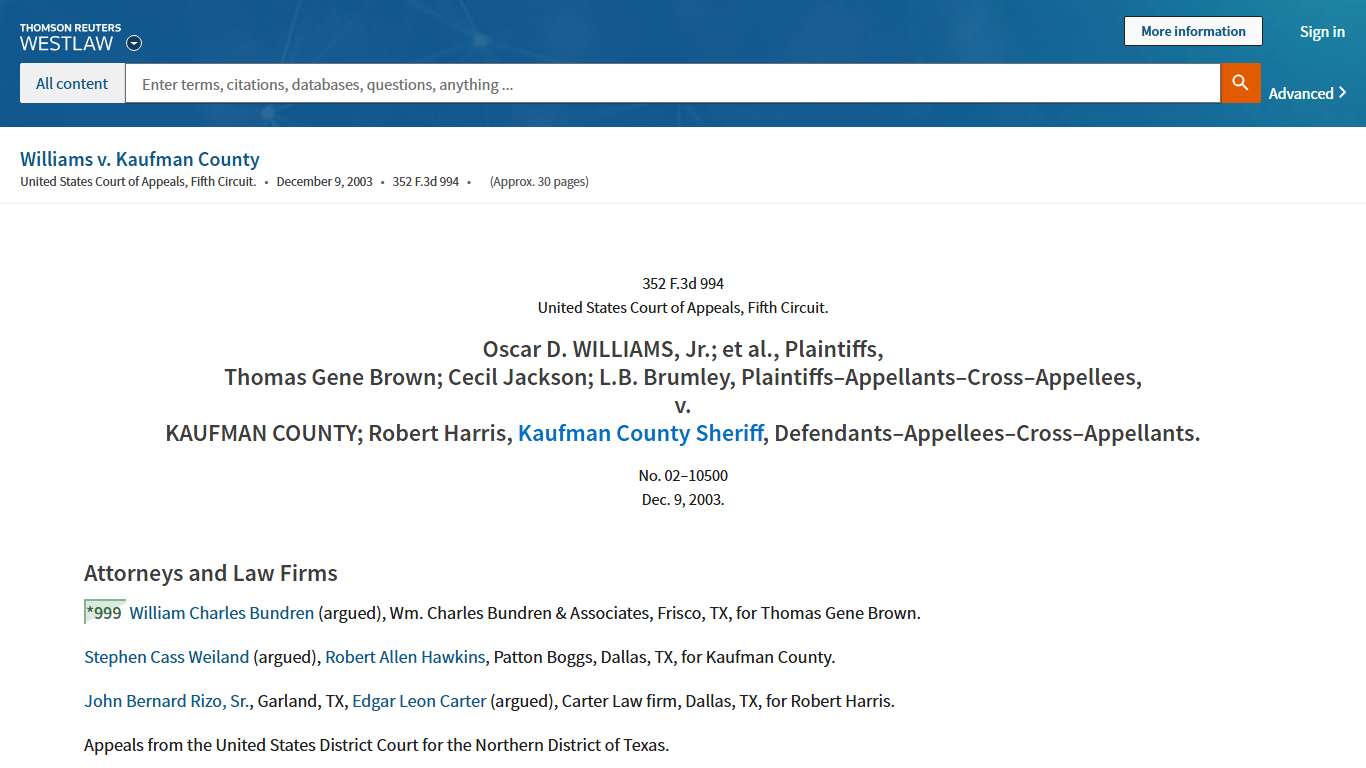Image resolution: width=1366 pixels, height=768 pixels.
Task: Click the Attorneys and Law Firms heading
Action: pyautogui.click(x=210, y=573)
